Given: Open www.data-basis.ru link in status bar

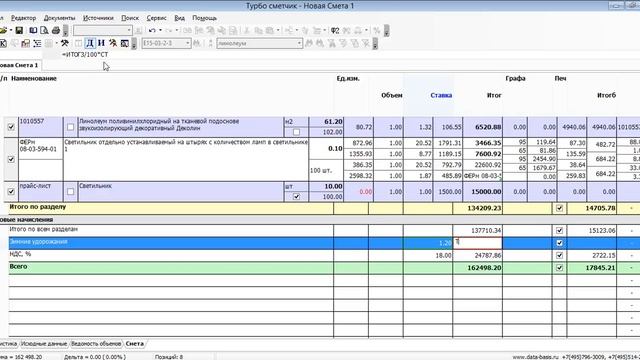Looking at the screenshot, I should click(x=536, y=357).
